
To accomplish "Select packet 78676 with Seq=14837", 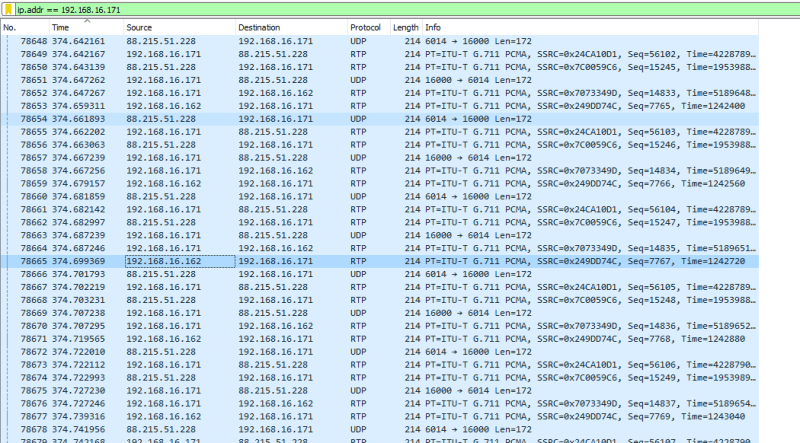I will 380,403.
